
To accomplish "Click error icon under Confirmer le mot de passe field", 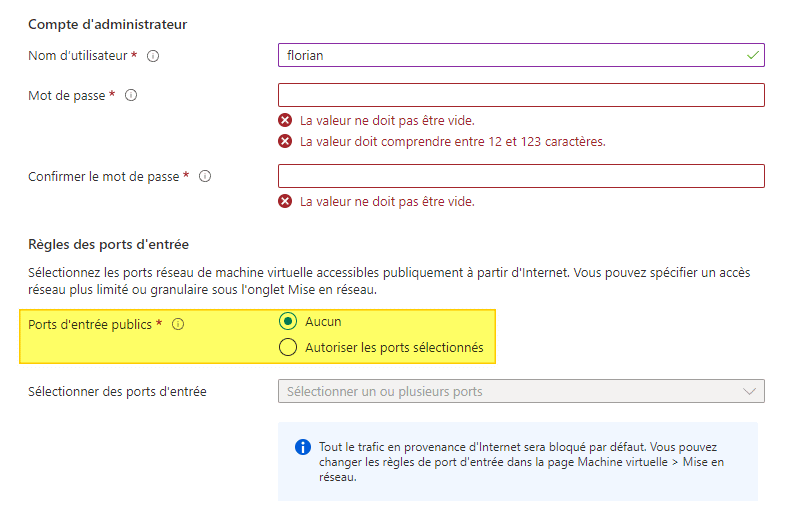I will (x=285, y=201).
